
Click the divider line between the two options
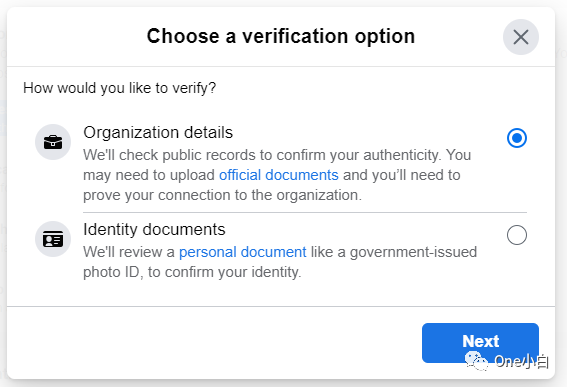(x=305, y=213)
